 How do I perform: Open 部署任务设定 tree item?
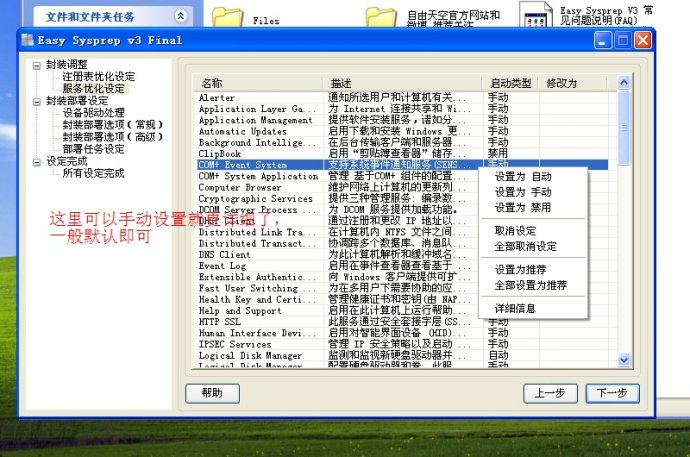coord(93,149)
